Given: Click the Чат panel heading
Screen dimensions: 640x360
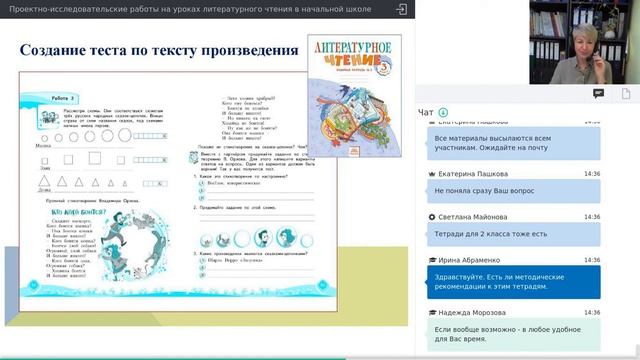Looking at the screenshot, I should pyautogui.click(x=425, y=112).
